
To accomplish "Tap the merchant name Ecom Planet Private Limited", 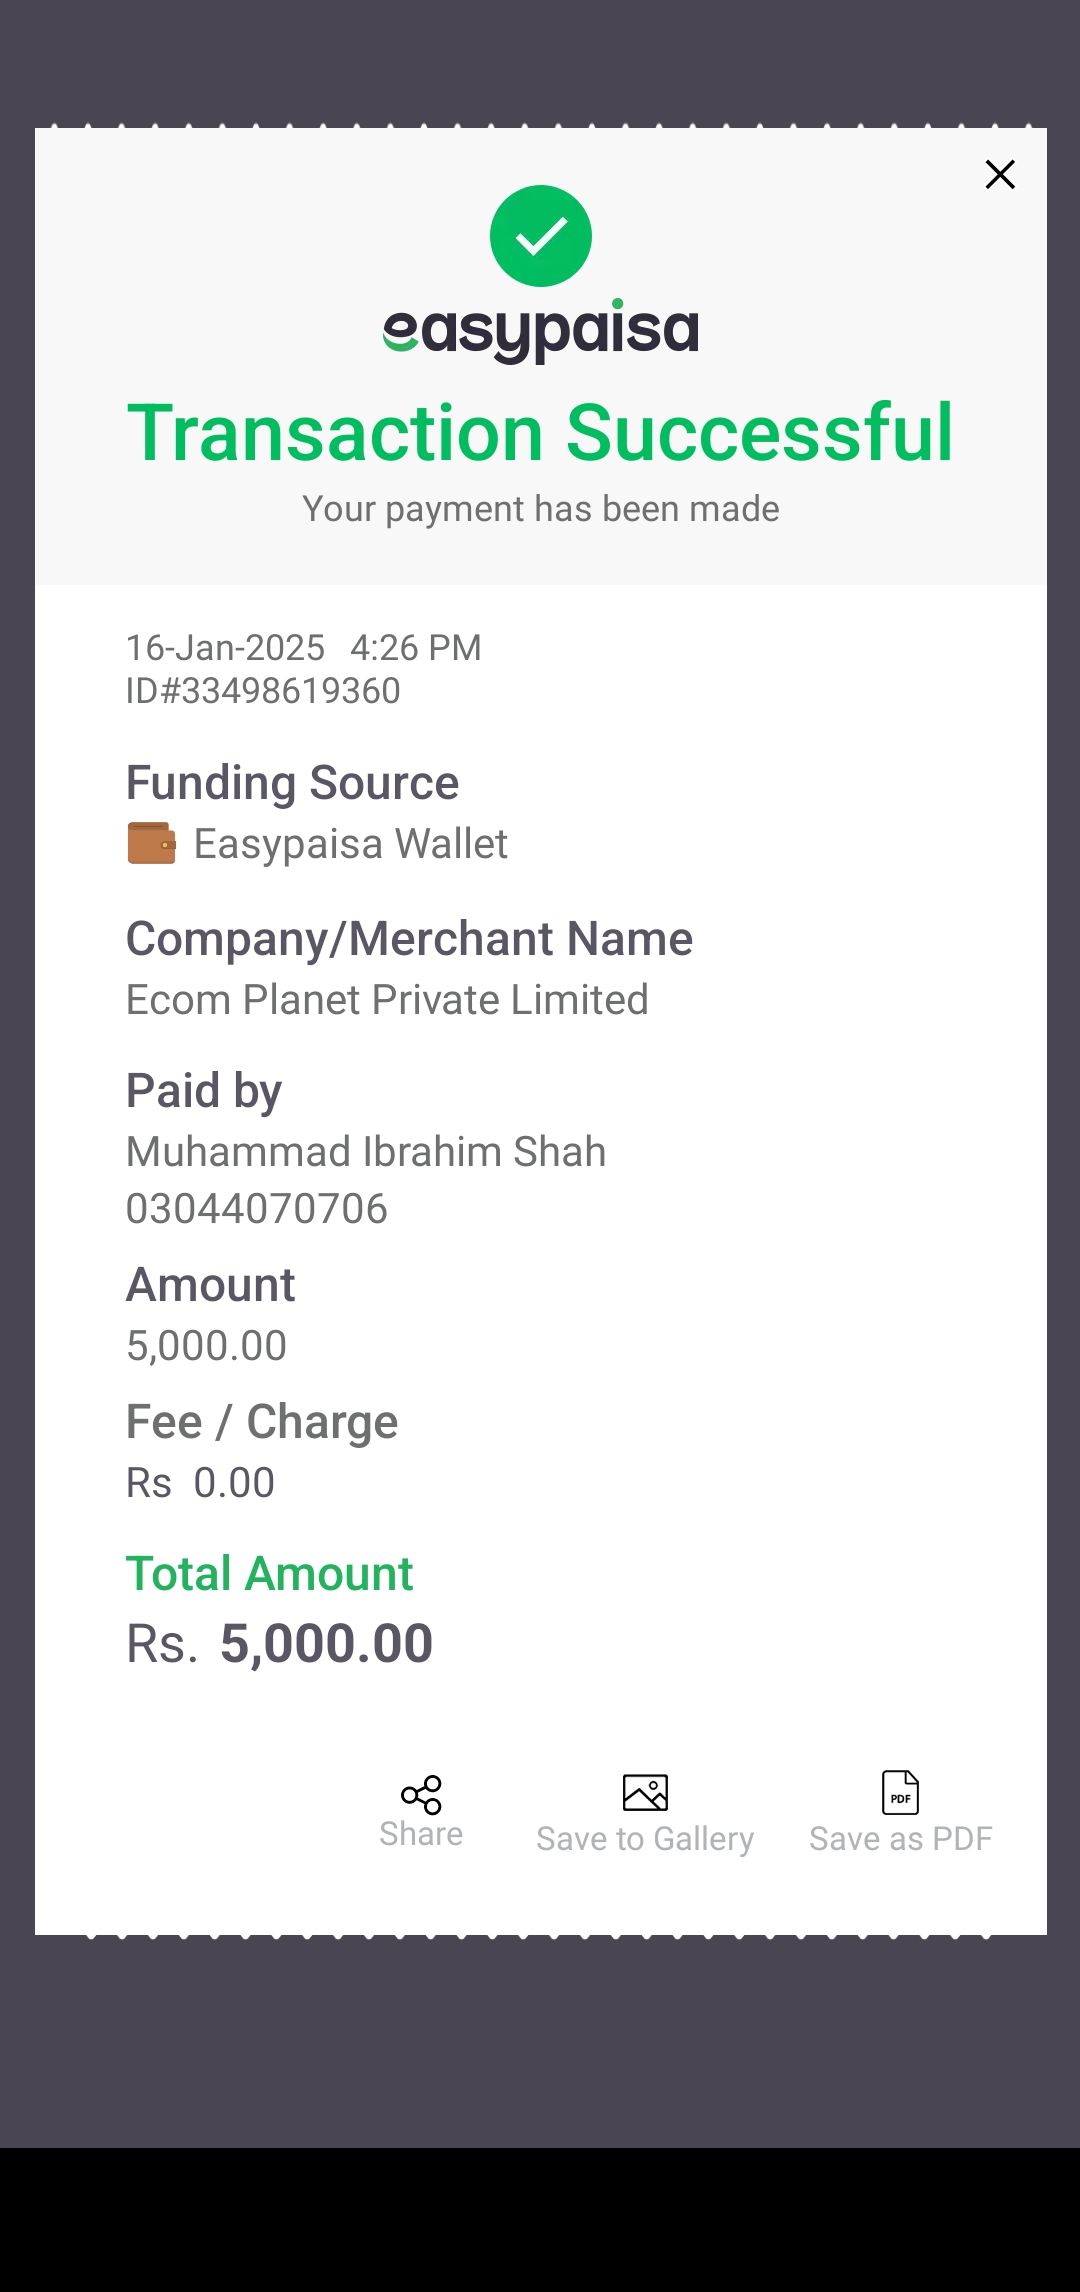I will click(x=387, y=1000).
